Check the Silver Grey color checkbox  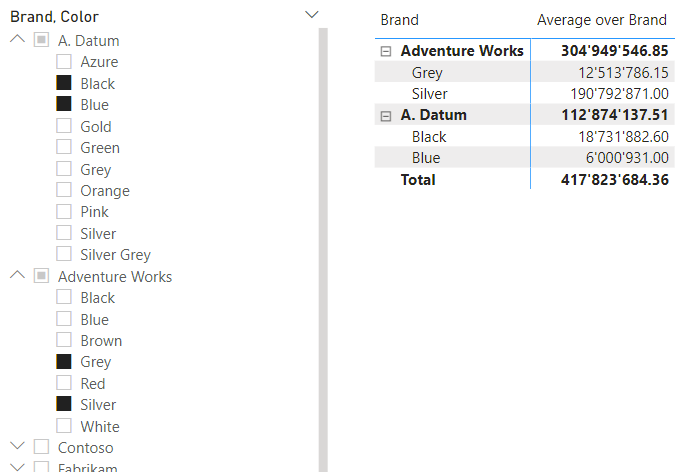64,255
